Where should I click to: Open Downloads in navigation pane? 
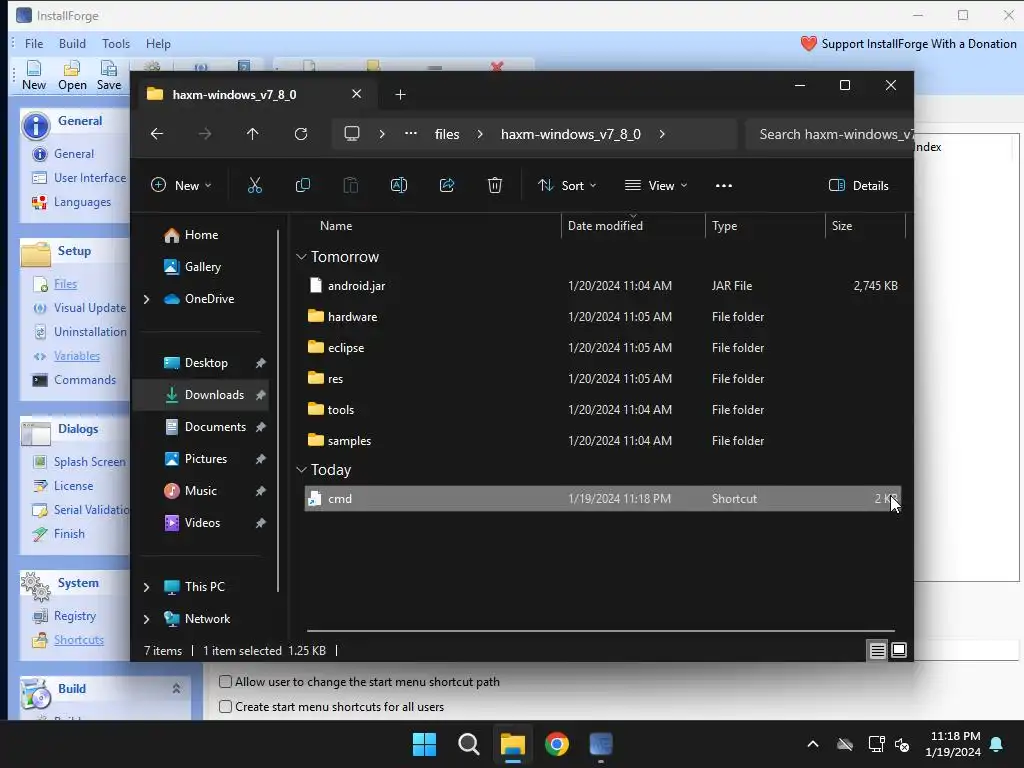(x=200, y=394)
